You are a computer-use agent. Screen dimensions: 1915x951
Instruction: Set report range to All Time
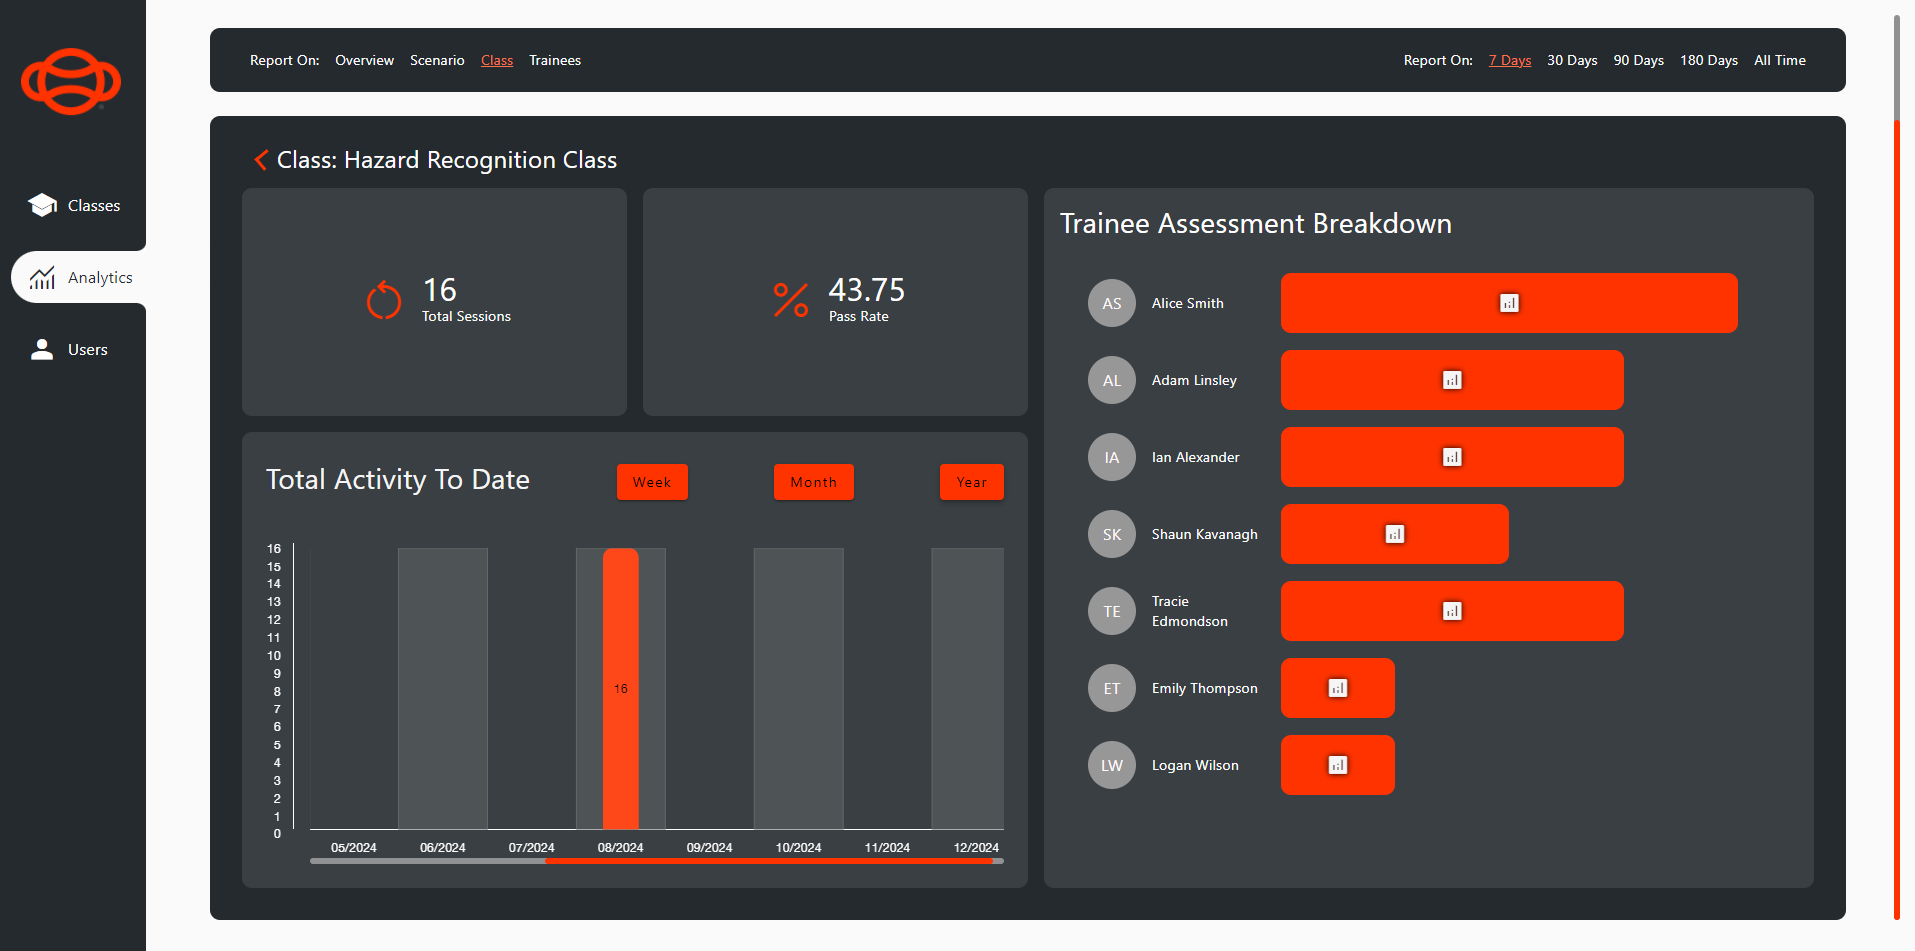(1779, 60)
